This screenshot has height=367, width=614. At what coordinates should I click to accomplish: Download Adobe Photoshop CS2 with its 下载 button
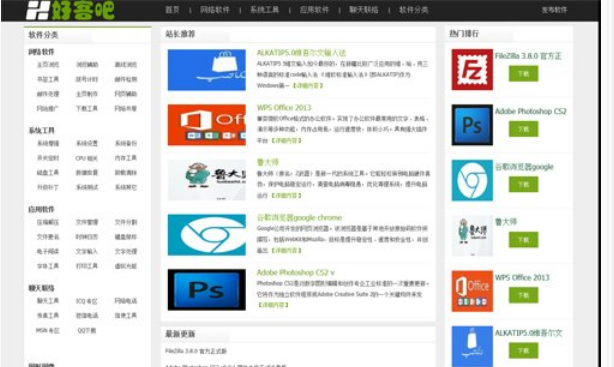(523, 129)
